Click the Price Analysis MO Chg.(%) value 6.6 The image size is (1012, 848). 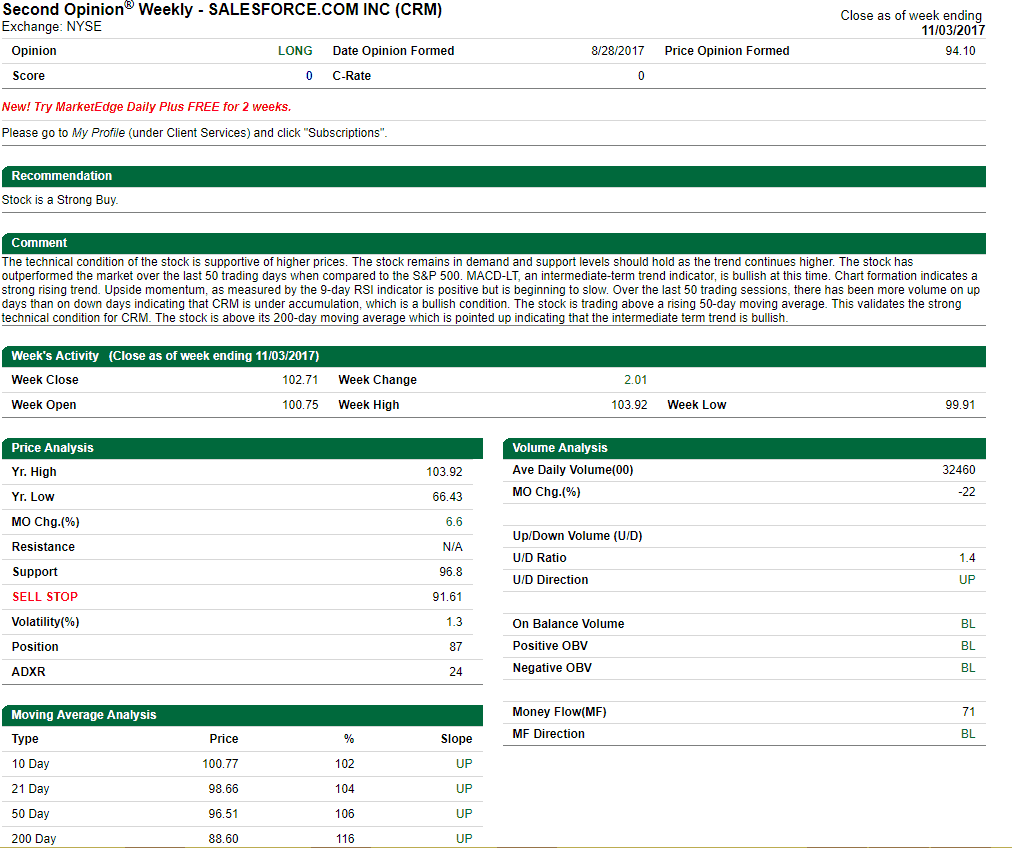[x=454, y=522]
